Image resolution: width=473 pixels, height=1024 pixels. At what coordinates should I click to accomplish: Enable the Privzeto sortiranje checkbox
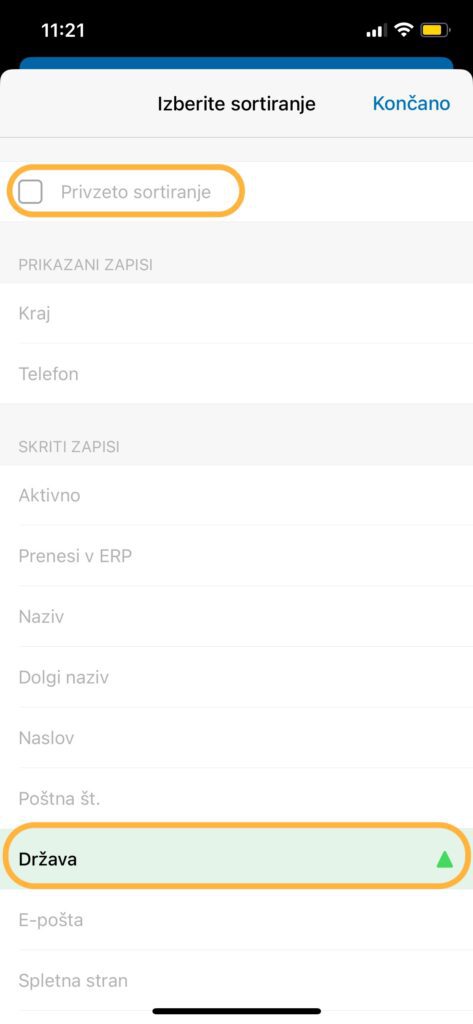(31, 192)
